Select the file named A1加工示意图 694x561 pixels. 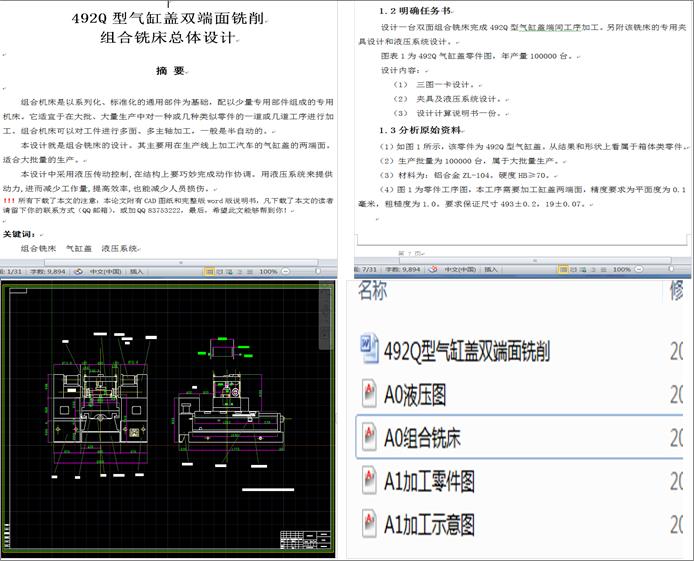[x=429, y=525]
